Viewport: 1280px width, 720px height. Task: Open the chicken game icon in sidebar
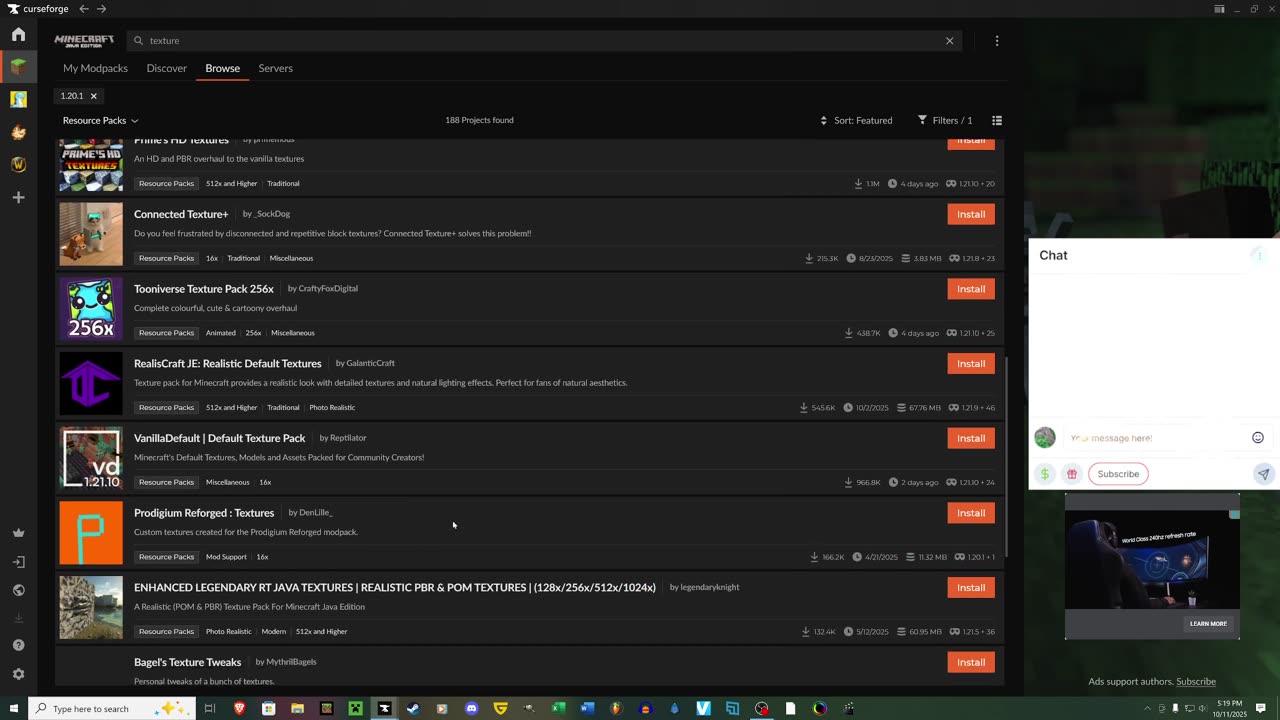coord(18,132)
